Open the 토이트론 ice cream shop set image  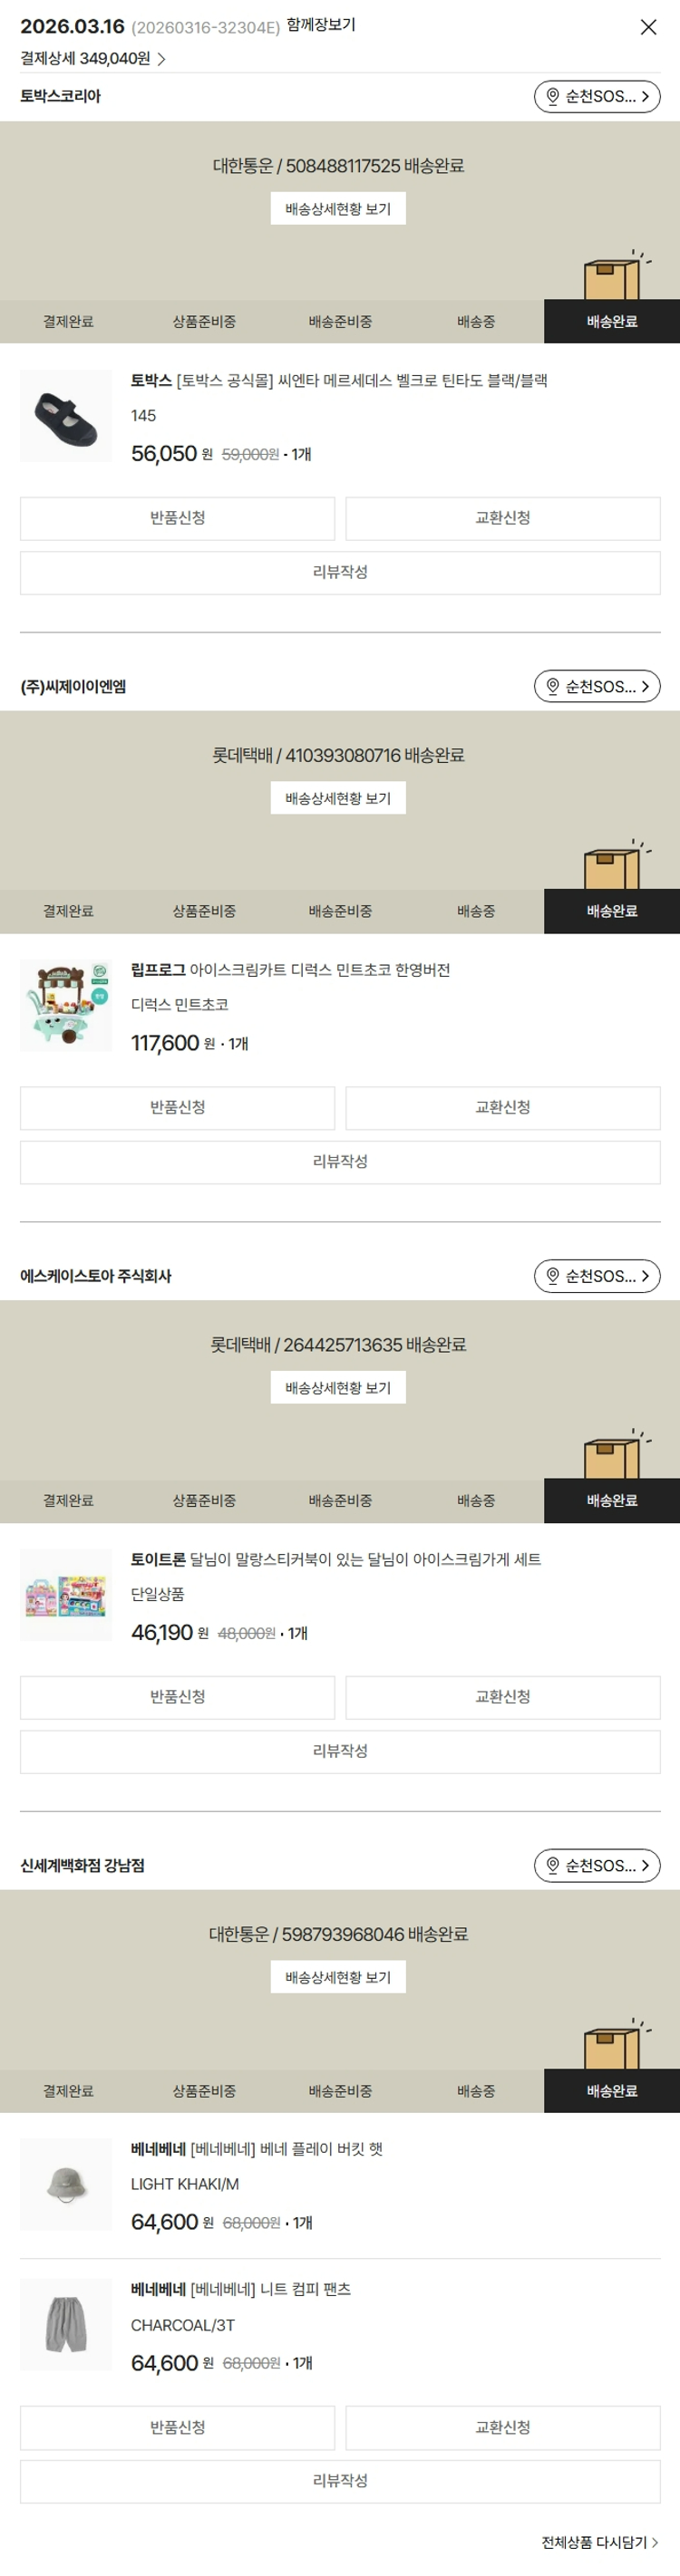[x=66, y=1596]
